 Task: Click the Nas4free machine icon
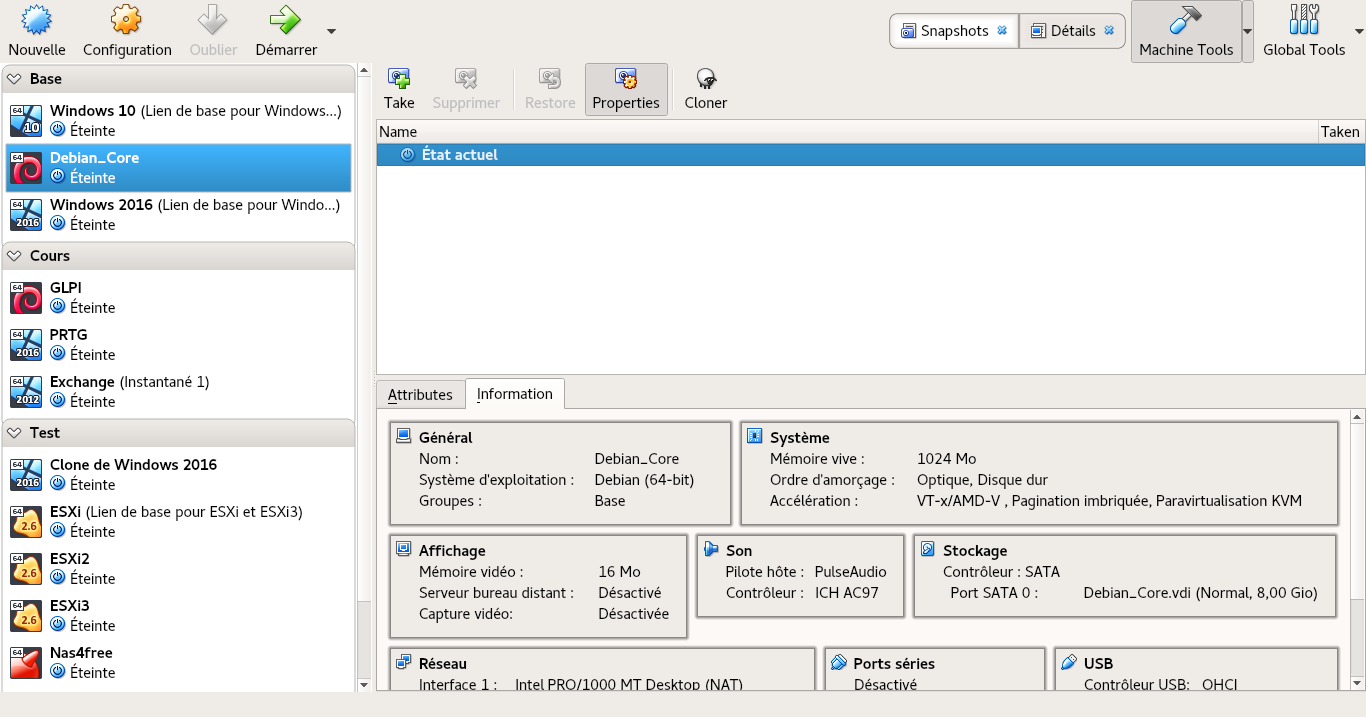(x=26, y=662)
